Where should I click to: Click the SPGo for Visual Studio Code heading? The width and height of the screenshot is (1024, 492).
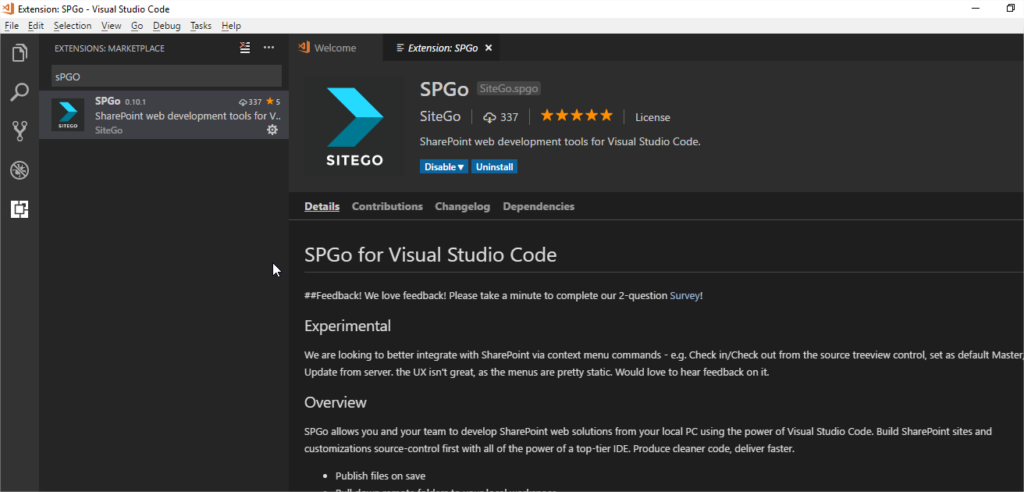[x=430, y=254]
